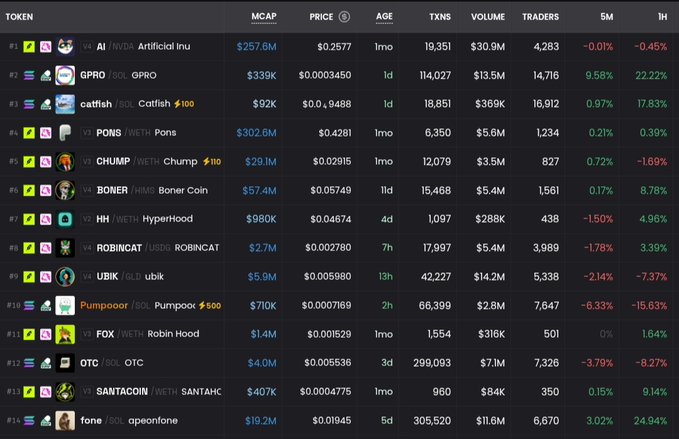Click the CHUMP token logo

[x=65, y=161]
